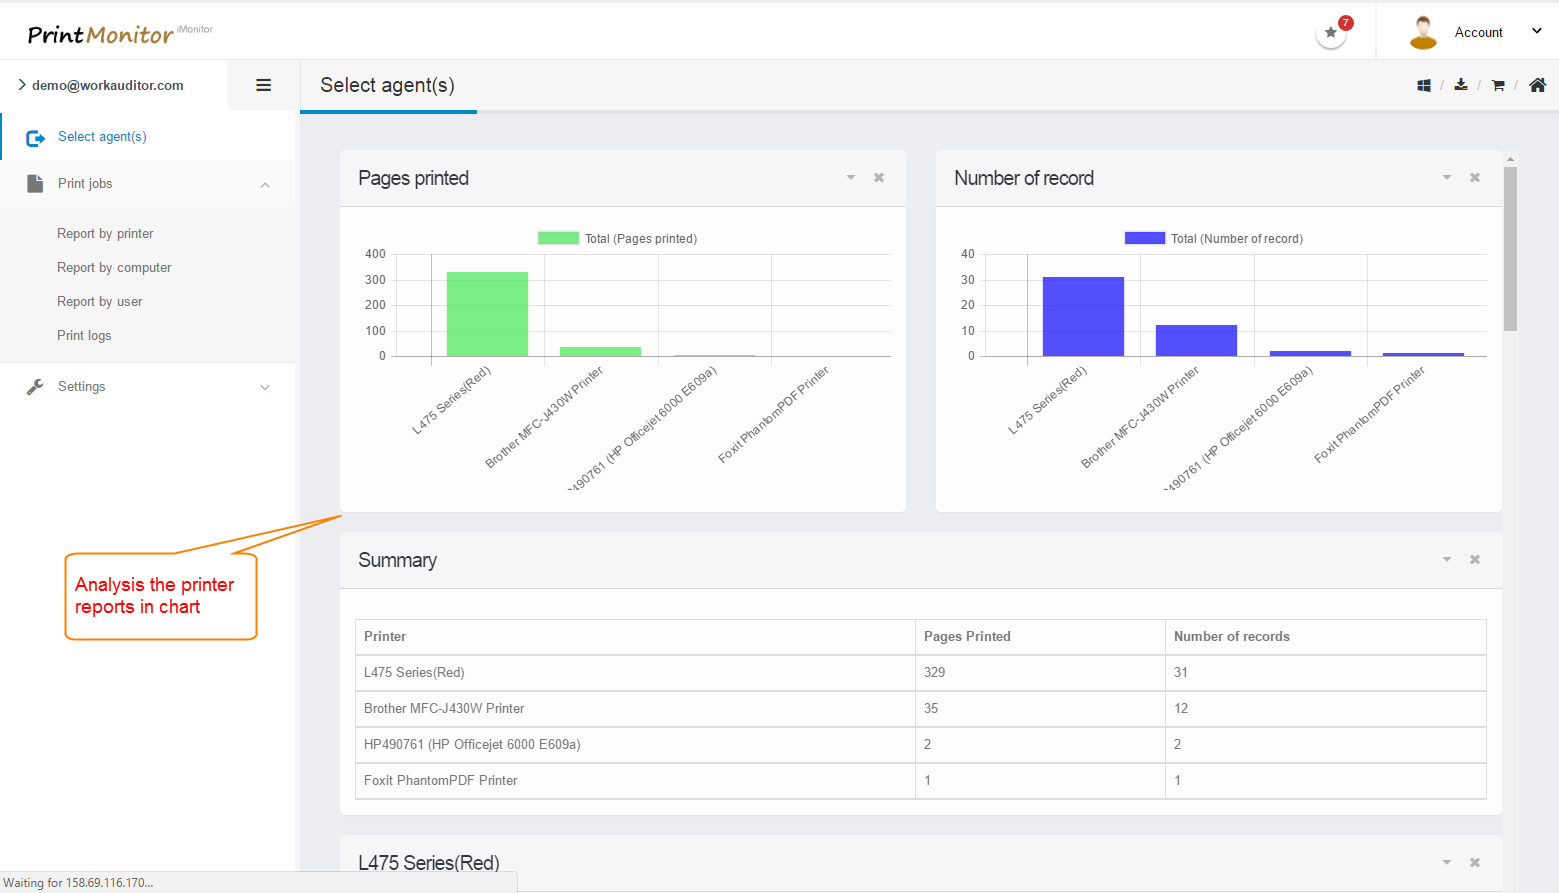Viewport: 1559px width, 893px height.
Task: Close the Summary panel
Action: point(1475,560)
